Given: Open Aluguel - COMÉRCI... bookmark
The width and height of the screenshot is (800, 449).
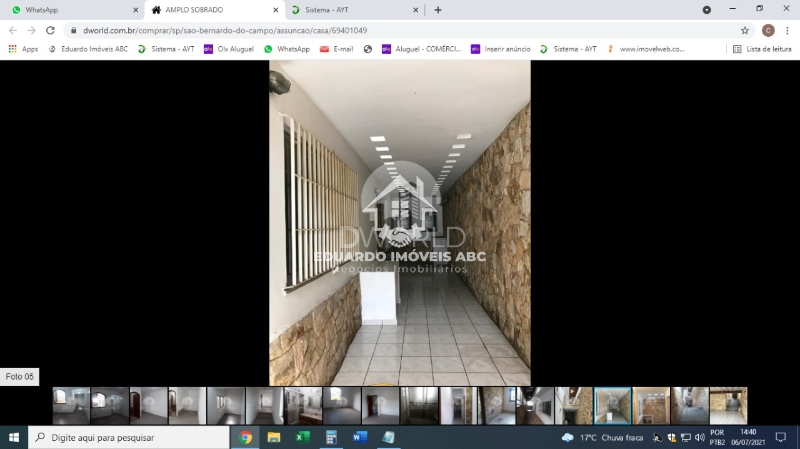Looking at the screenshot, I should 421,49.
